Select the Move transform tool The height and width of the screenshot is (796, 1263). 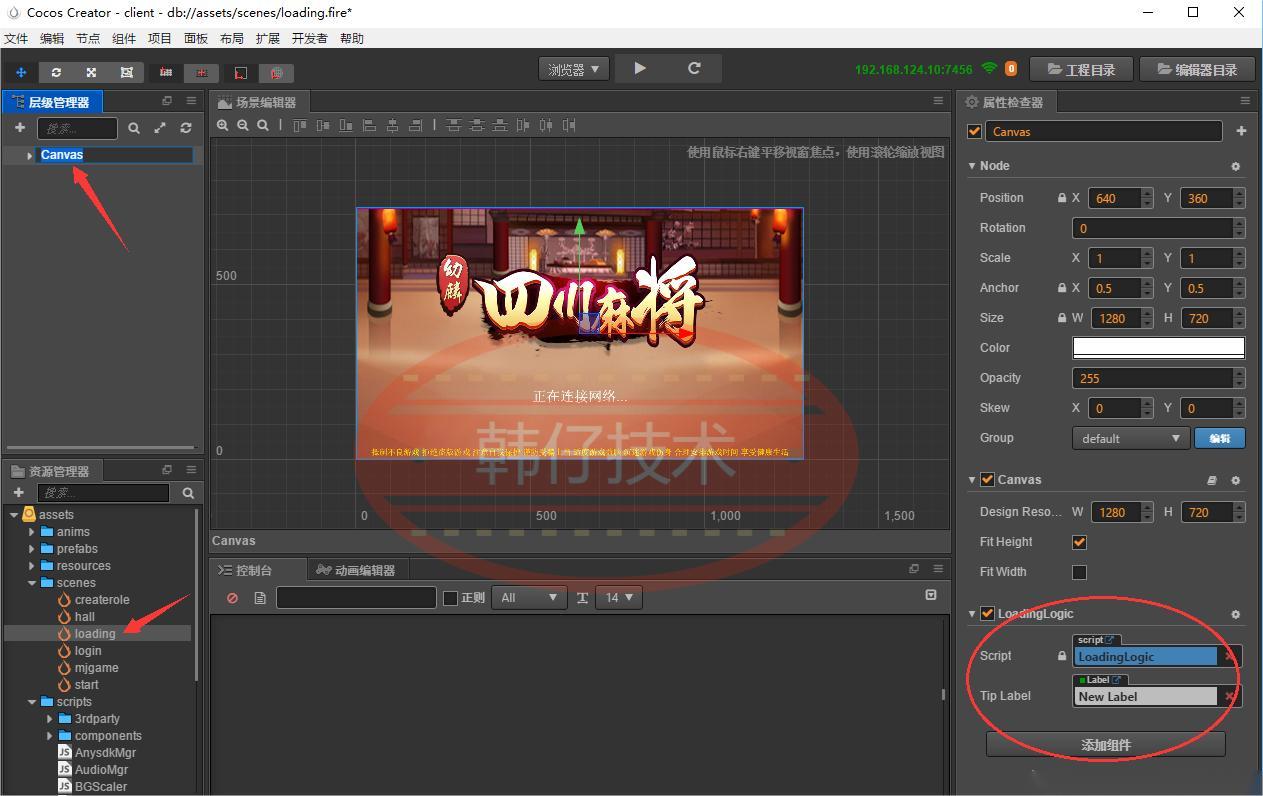pos(21,72)
